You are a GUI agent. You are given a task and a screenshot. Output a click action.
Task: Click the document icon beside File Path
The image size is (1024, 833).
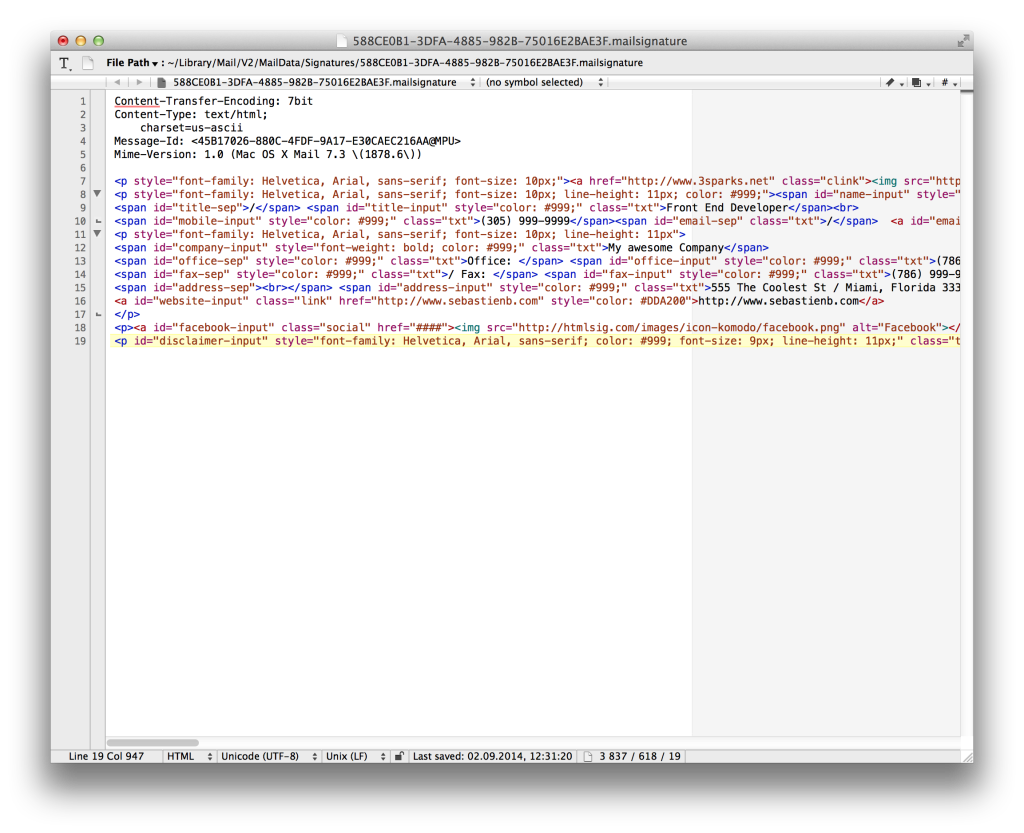[88, 62]
